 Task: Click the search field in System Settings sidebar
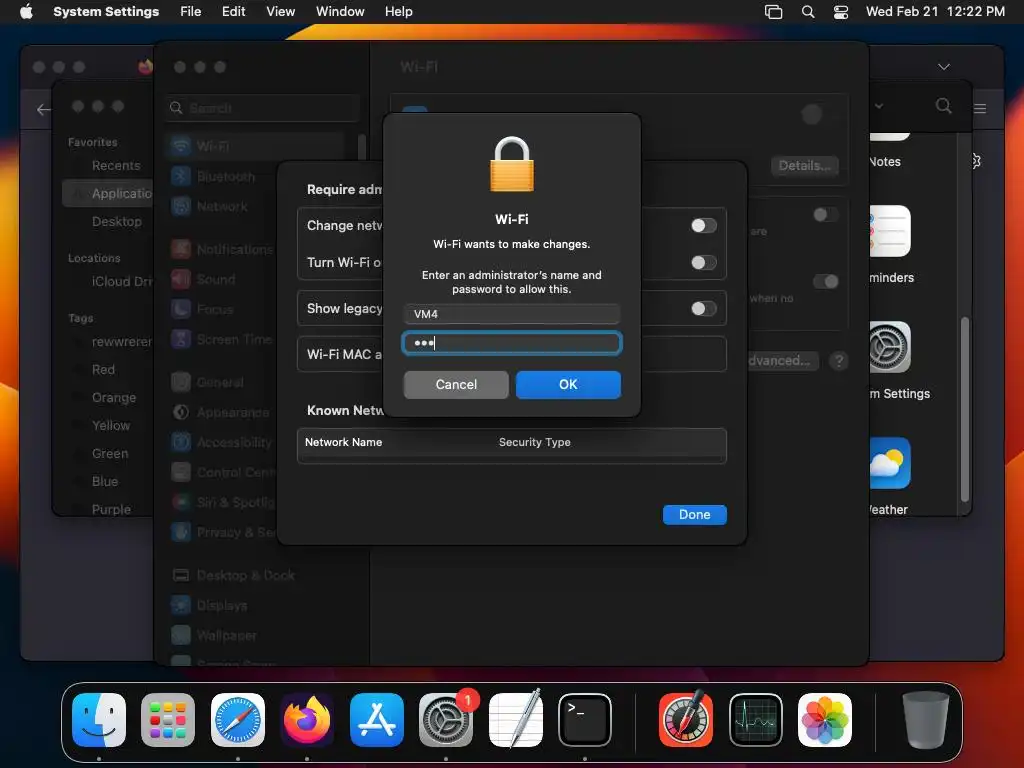(x=263, y=108)
